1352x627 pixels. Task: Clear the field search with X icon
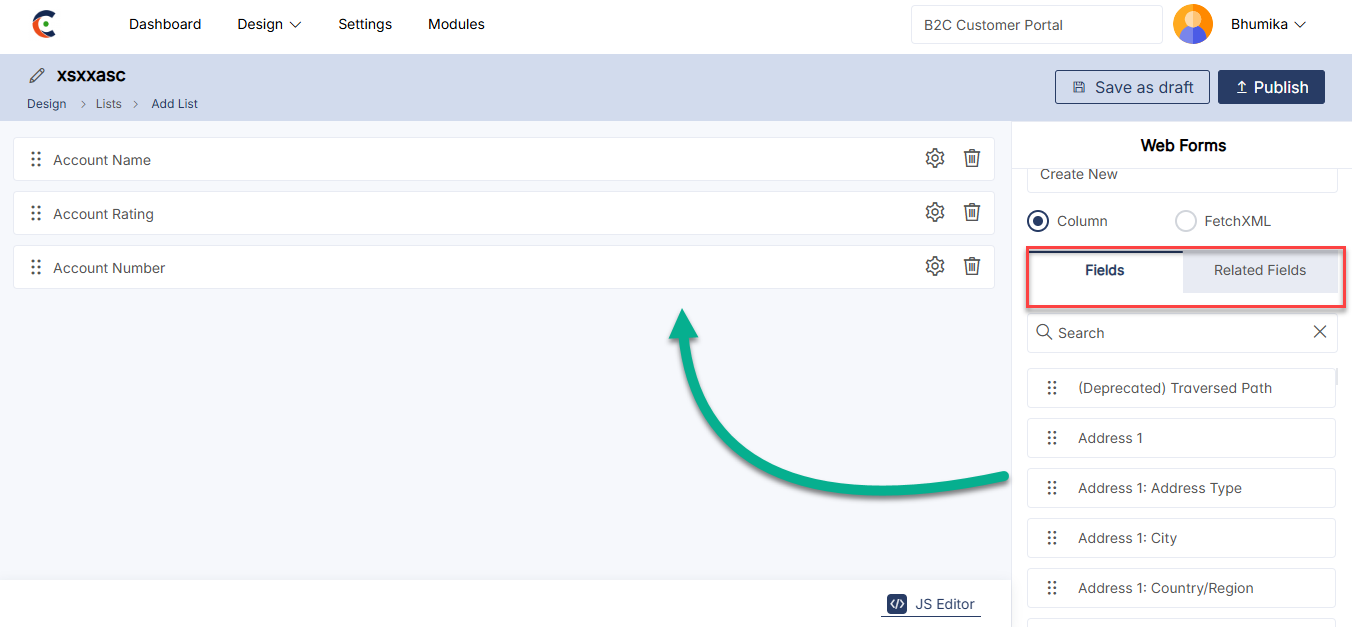point(1319,332)
